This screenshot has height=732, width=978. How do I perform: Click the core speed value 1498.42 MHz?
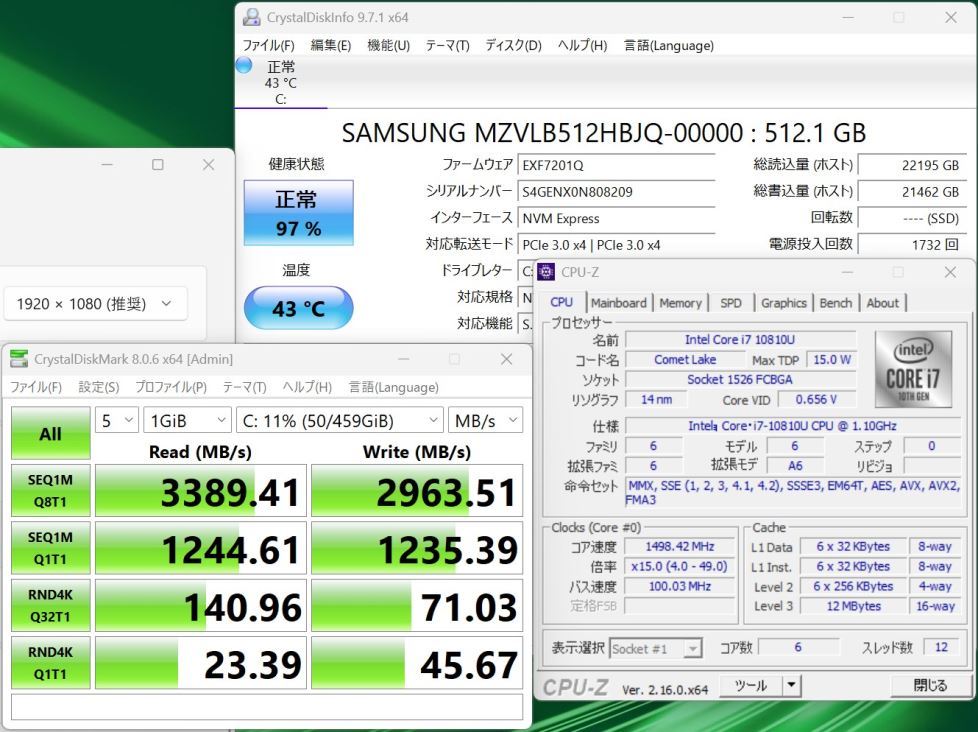tap(680, 546)
